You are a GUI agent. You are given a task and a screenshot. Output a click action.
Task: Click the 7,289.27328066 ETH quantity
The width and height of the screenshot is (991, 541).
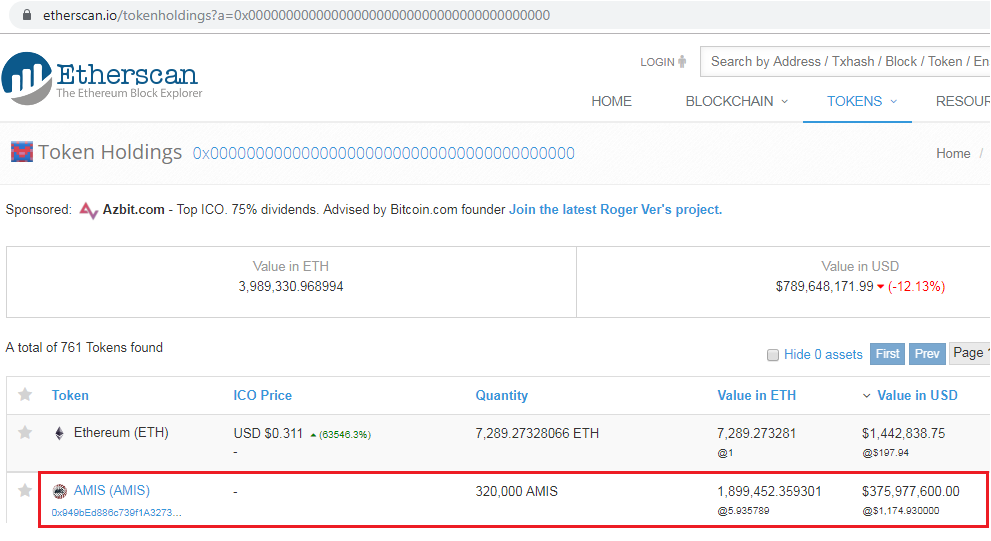click(x=537, y=434)
